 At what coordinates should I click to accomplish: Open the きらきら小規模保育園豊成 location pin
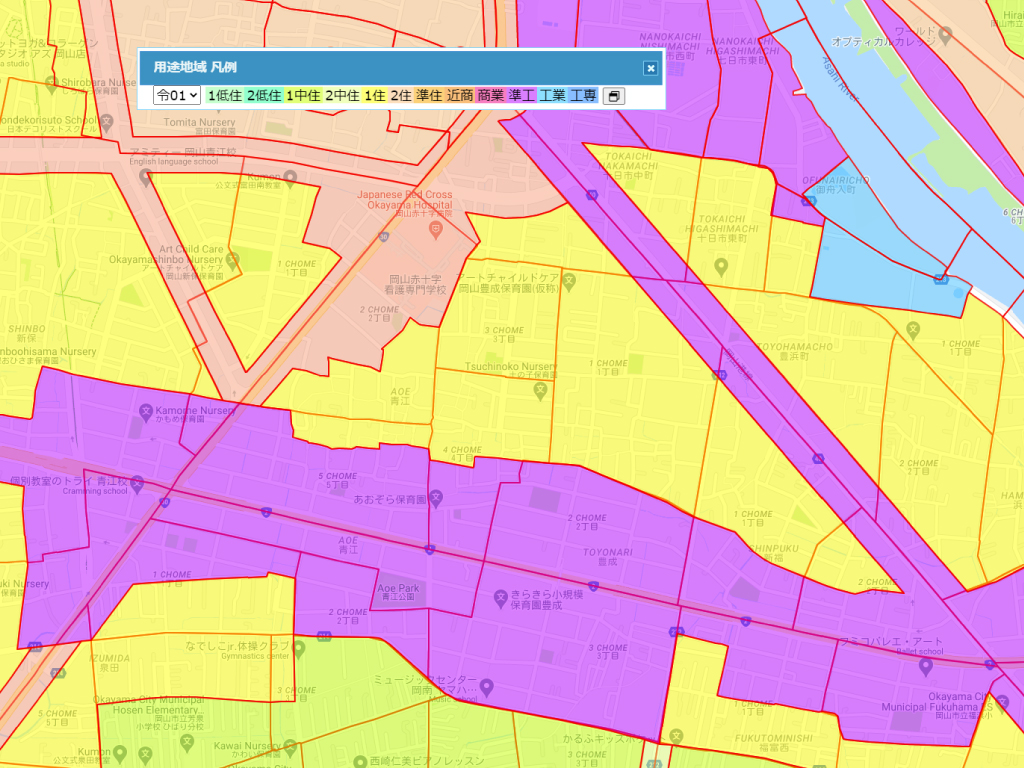click(x=502, y=598)
